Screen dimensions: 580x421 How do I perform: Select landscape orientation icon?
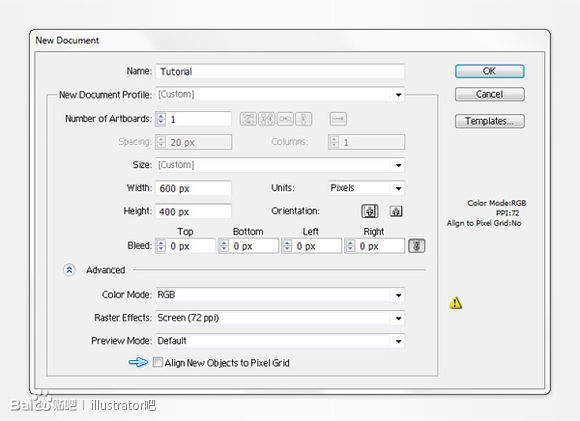tap(396, 211)
